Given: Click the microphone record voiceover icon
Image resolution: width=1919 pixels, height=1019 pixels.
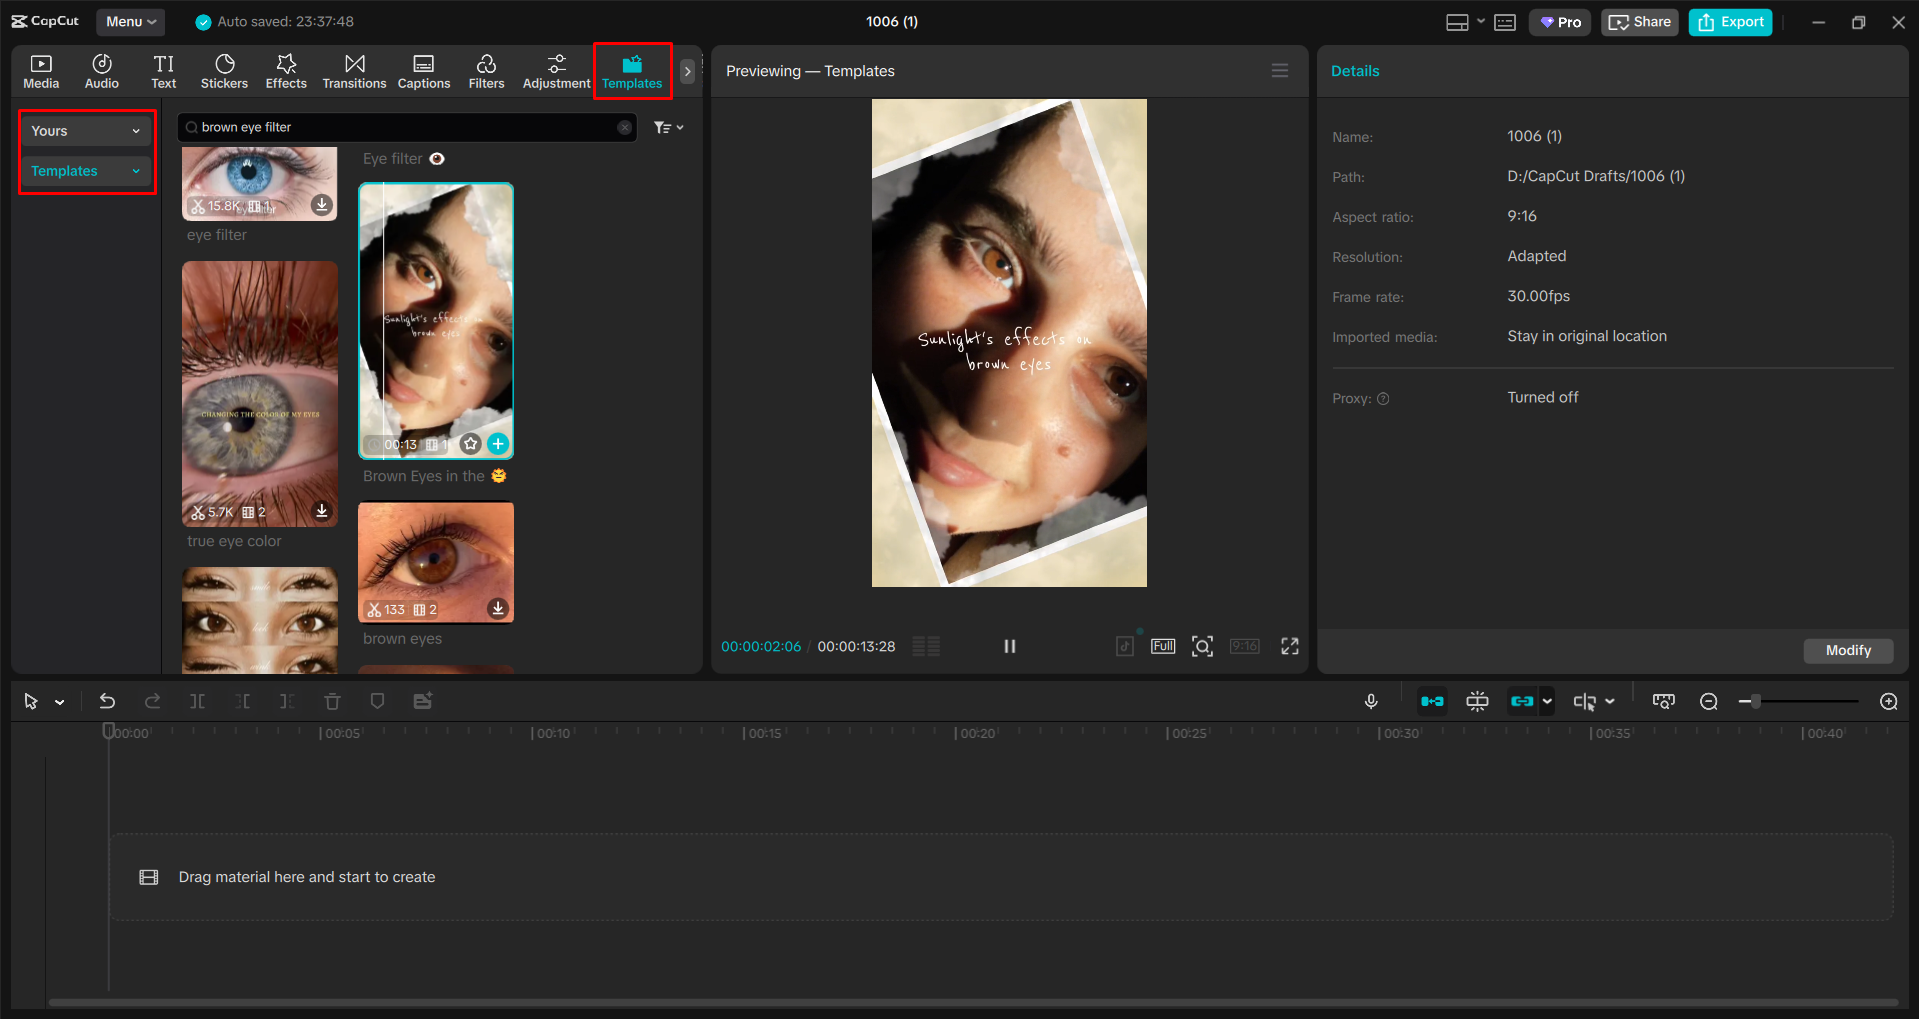Looking at the screenshot, I should pos(1371,702).
